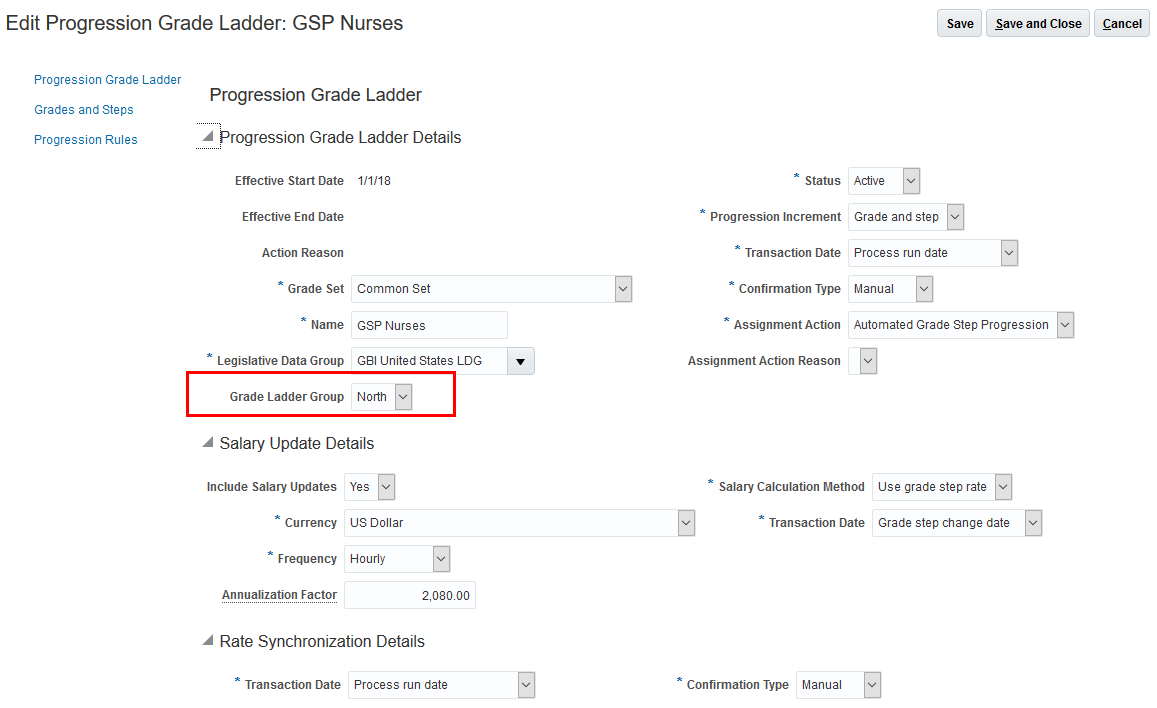Open the Status dropdown
Viewport: 1157px width, 708px height.
tap(910, 181)
